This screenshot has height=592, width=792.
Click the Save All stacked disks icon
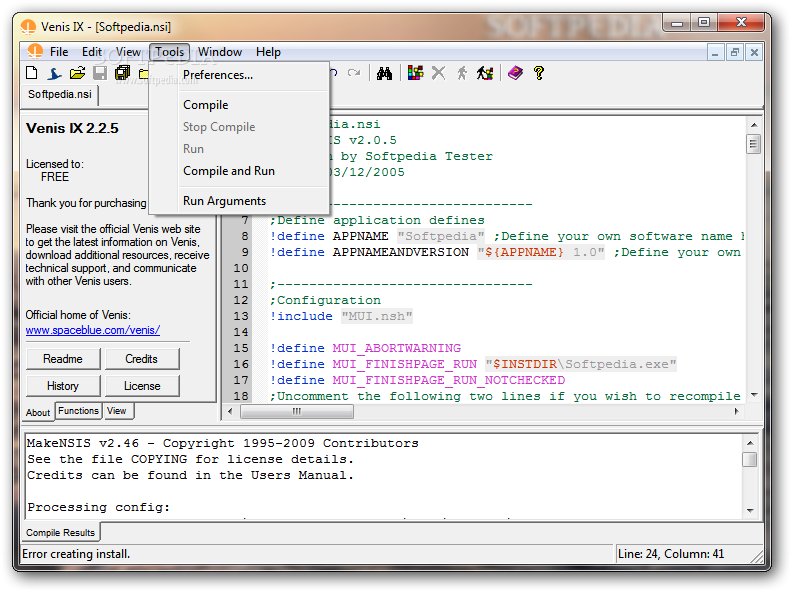(x=122, y=73)
